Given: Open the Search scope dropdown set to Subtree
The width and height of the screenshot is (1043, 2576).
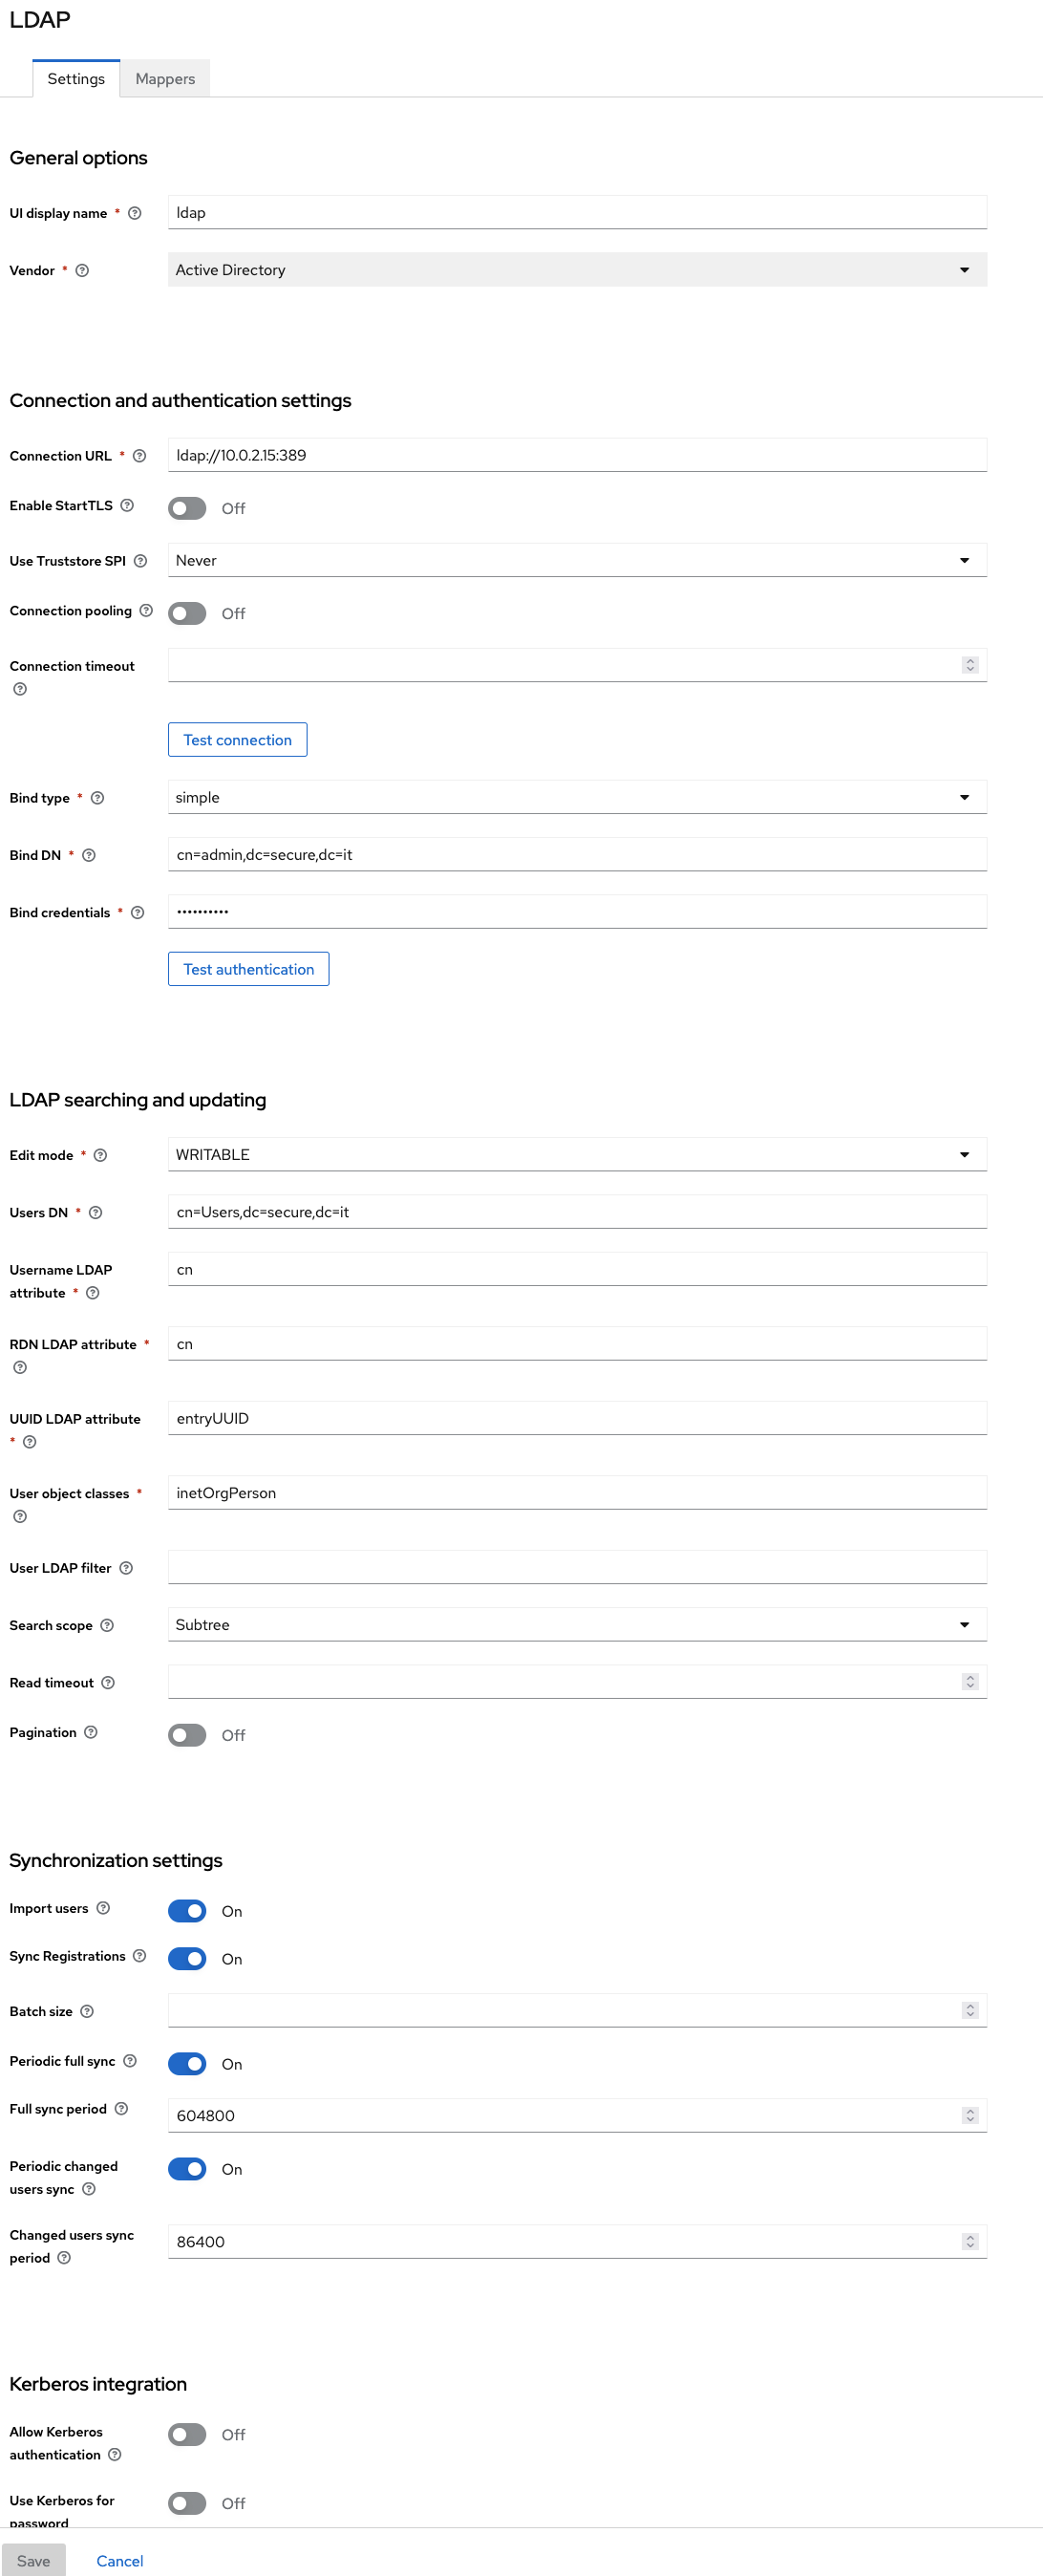Looking at the screenshot, I should point(577,1624).
